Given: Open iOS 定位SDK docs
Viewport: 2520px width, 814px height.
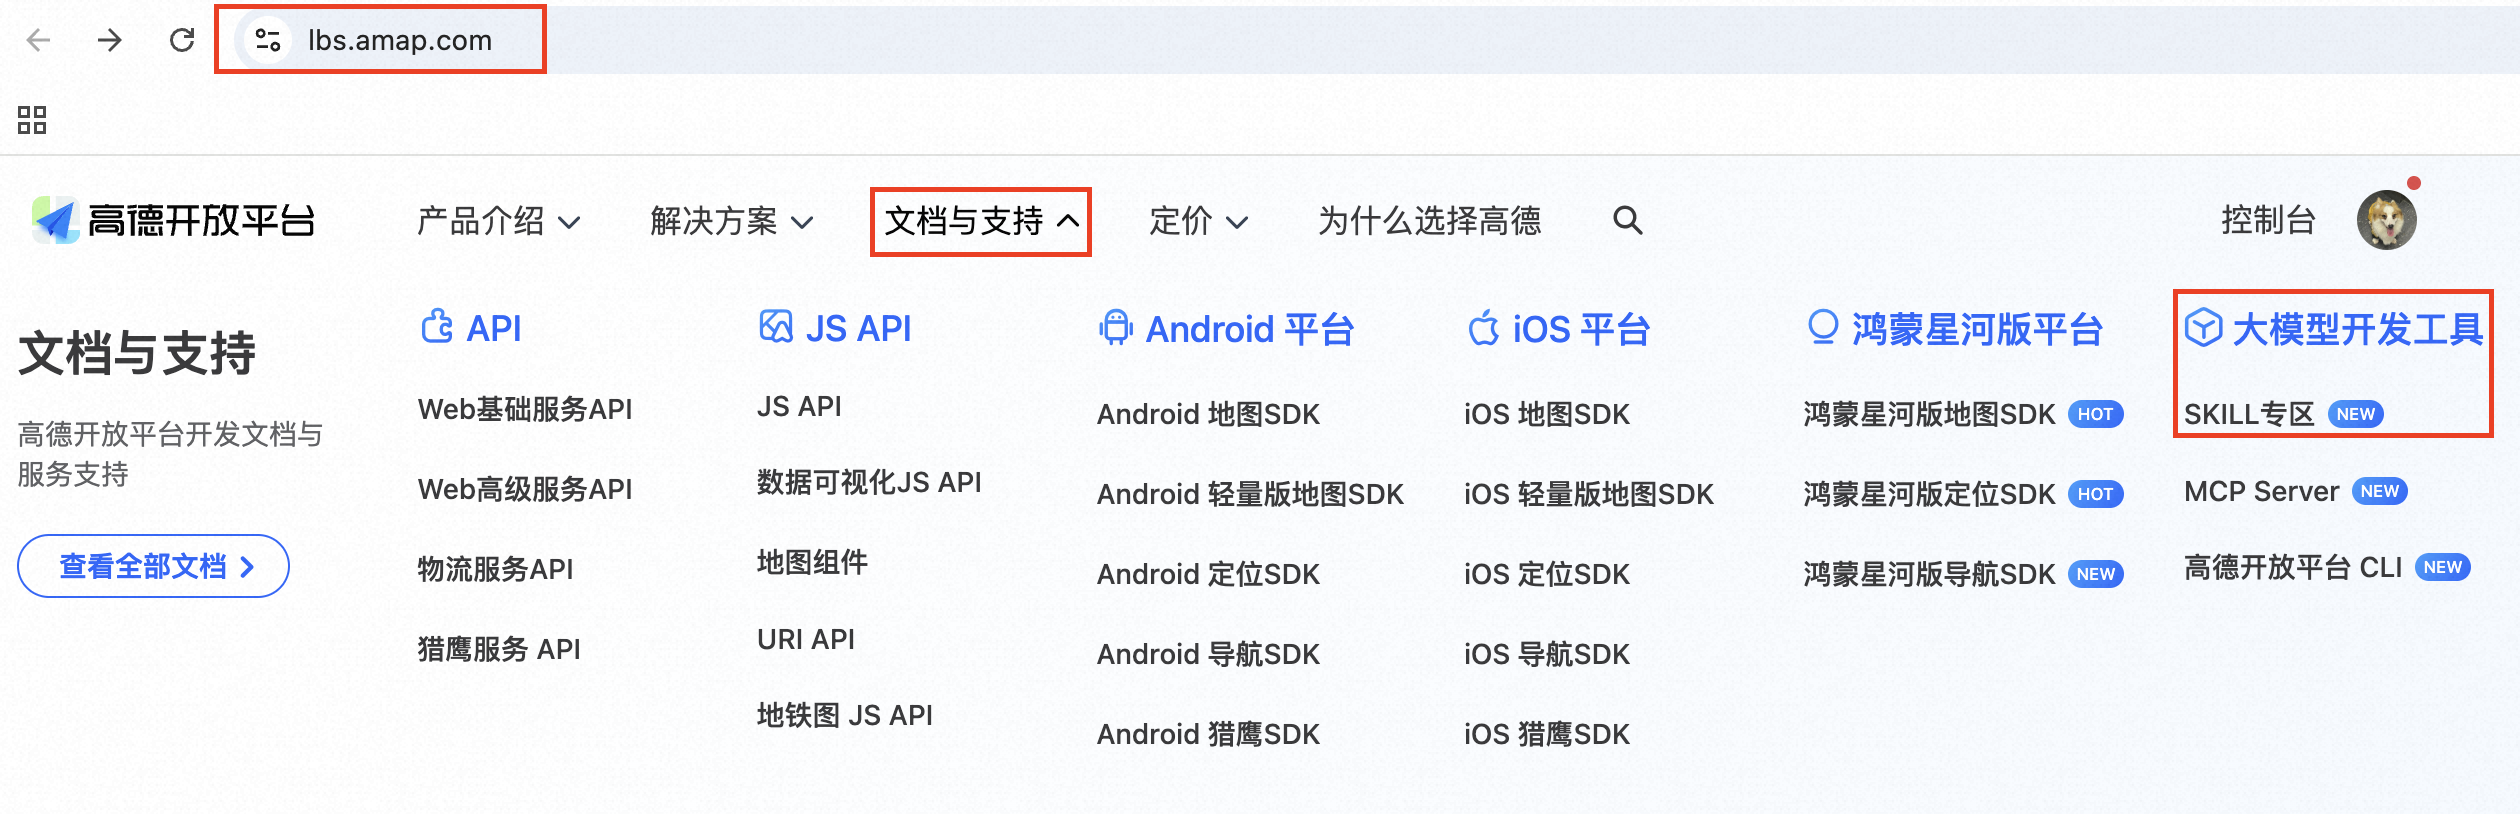Looking at the screenshot, I should pyautogui.click(x=1547, y=574).
